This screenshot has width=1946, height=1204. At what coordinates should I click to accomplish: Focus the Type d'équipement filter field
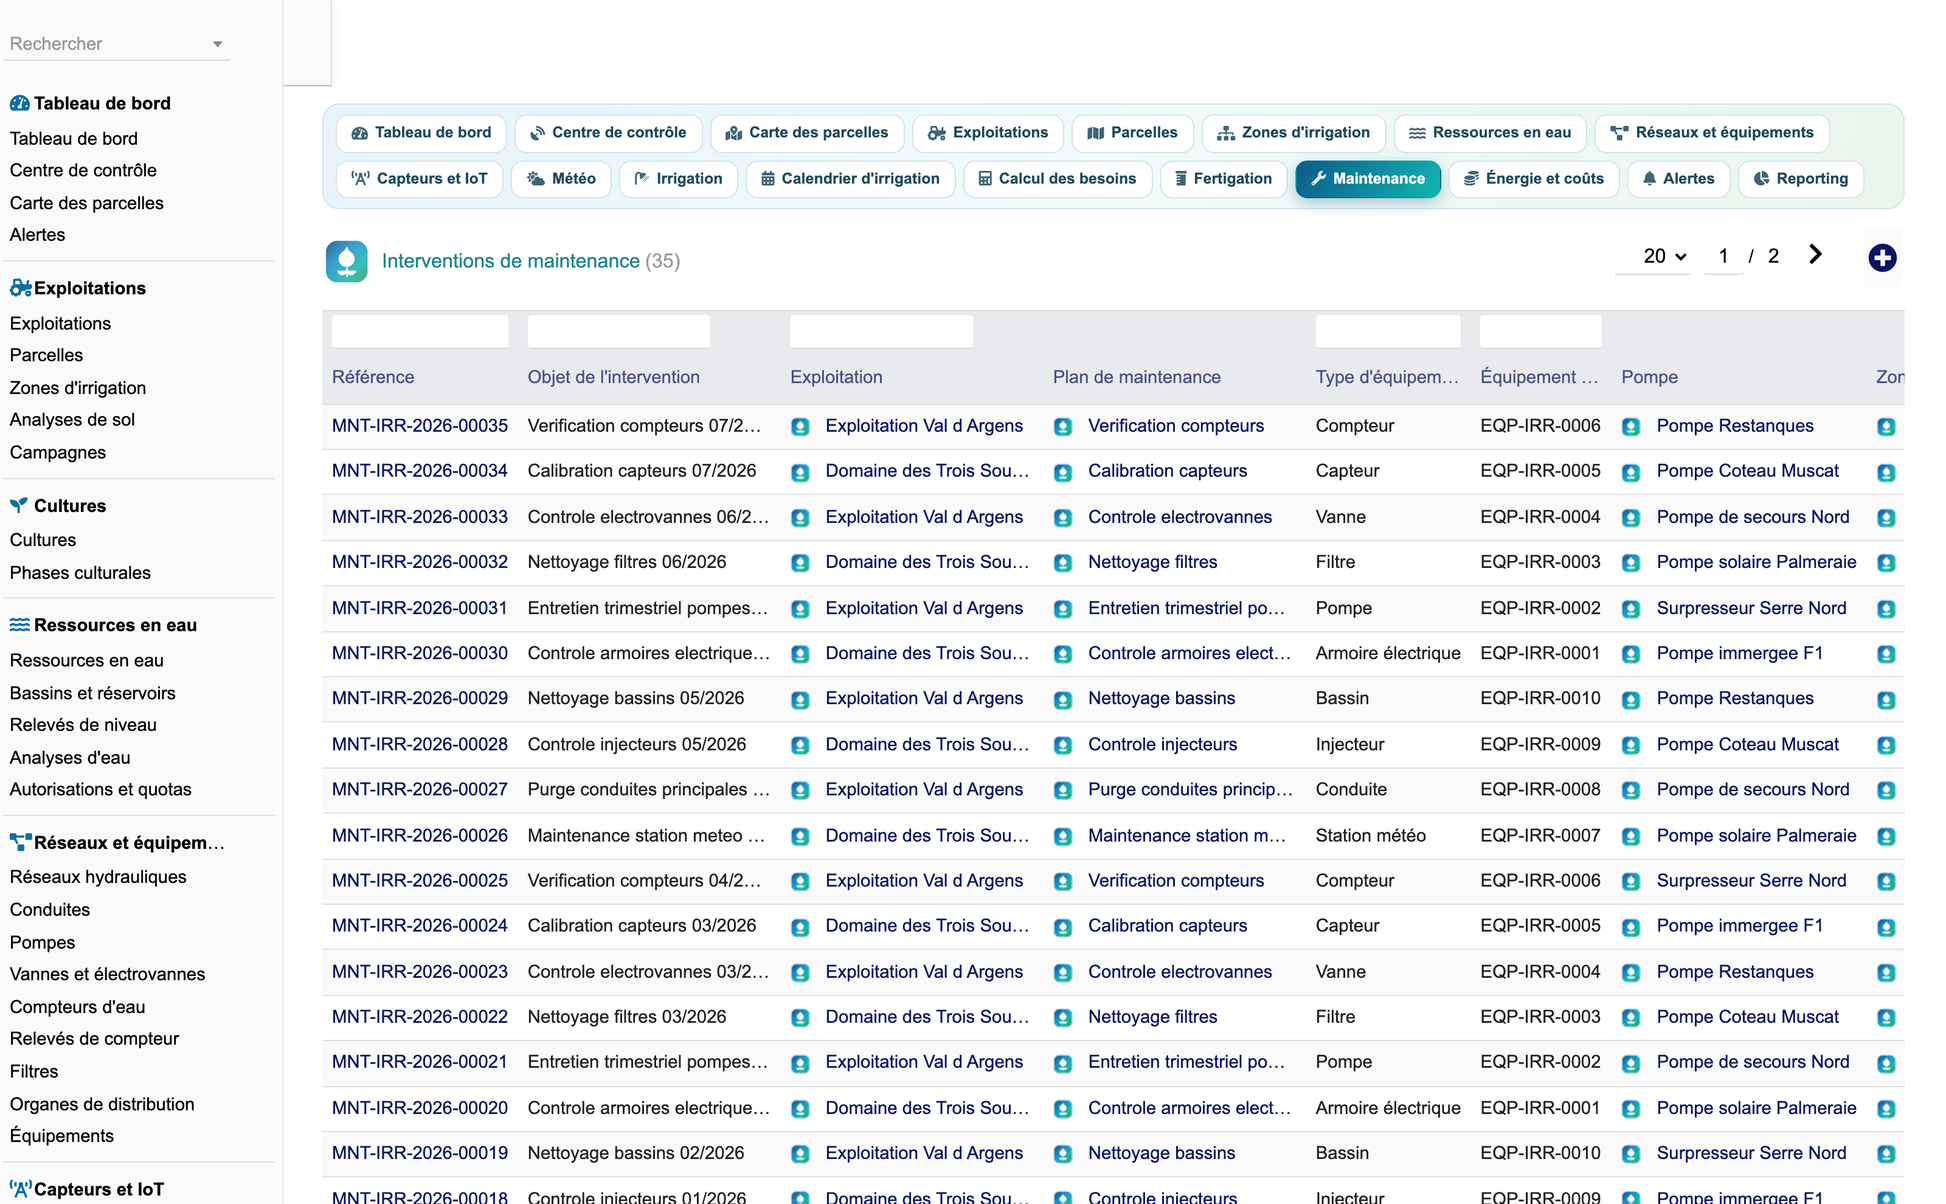(x=1388, y=331)
